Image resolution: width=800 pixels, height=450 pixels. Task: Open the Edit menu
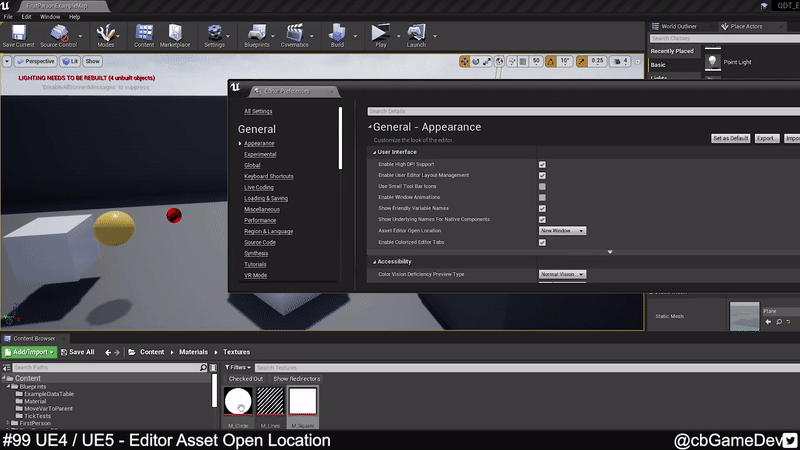(27, 17)
